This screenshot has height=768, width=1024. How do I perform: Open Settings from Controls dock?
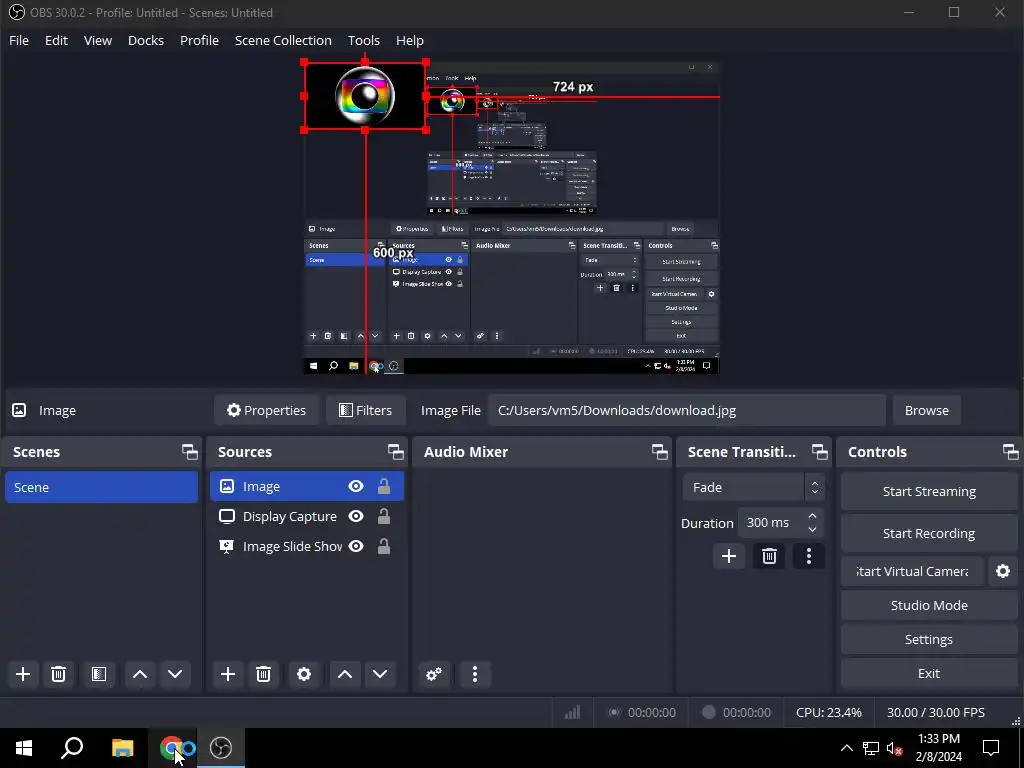coord(929,639)
